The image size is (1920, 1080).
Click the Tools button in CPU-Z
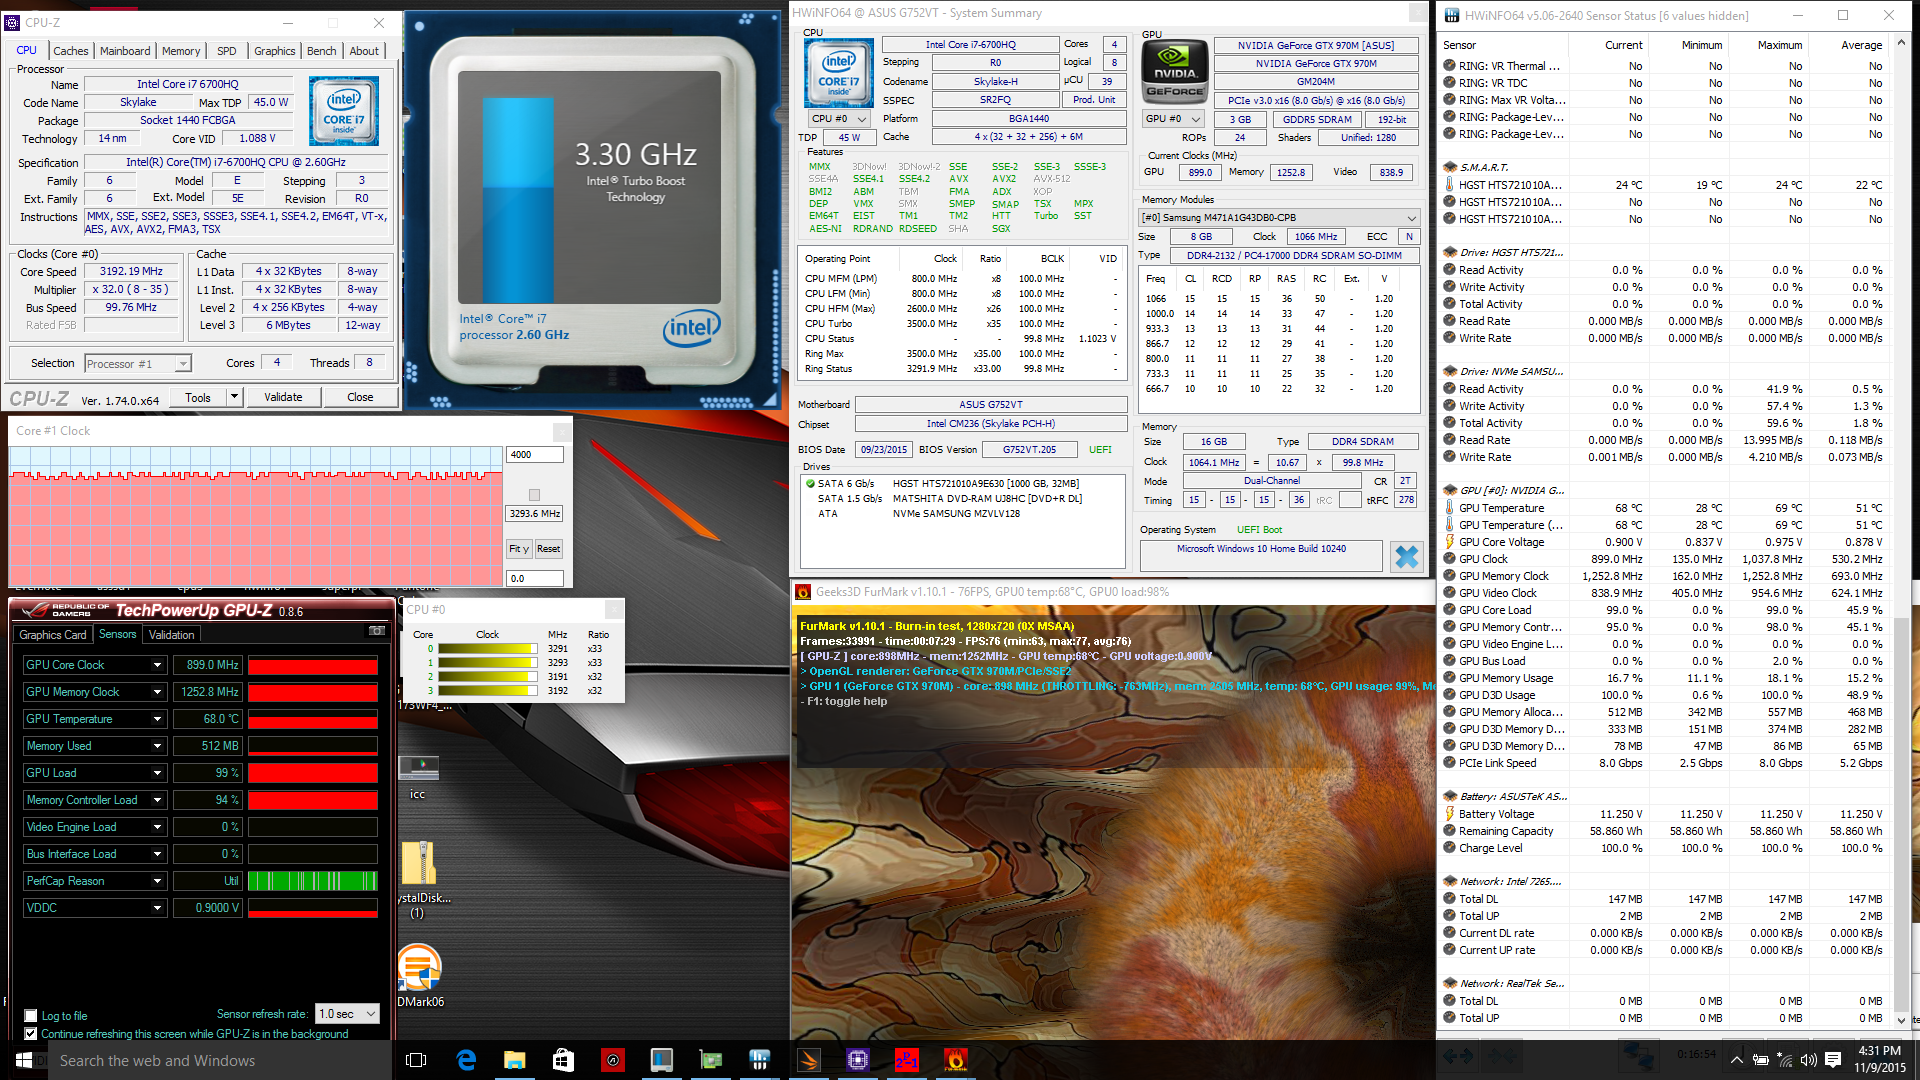tap(198, 397)
